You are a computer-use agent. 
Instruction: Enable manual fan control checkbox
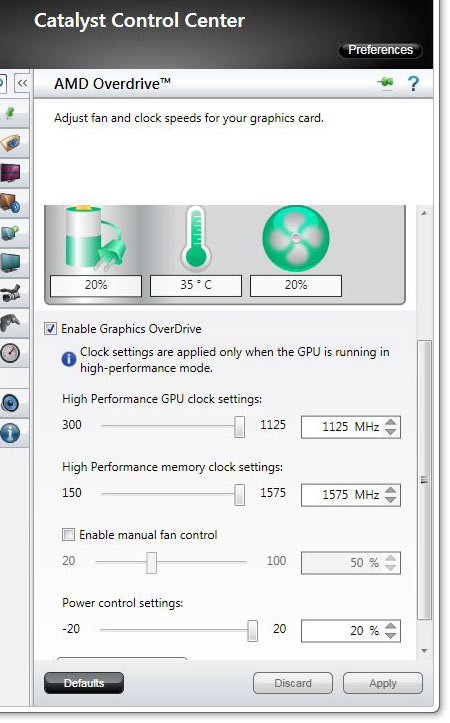tap(68, 535)
